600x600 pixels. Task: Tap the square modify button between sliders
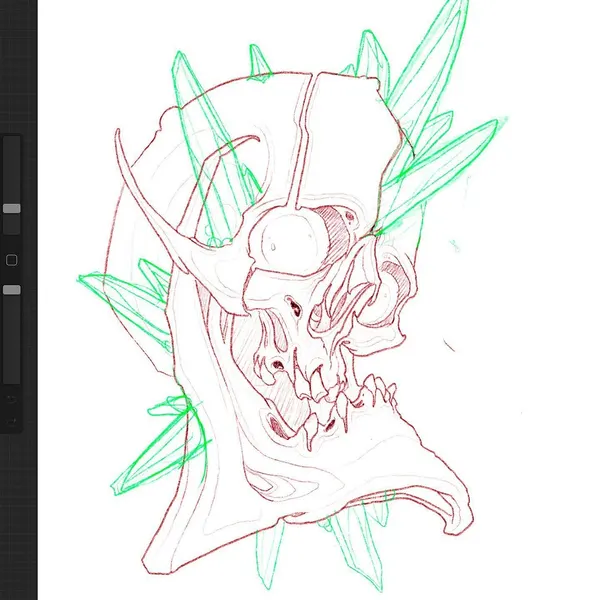pos(12,260)
